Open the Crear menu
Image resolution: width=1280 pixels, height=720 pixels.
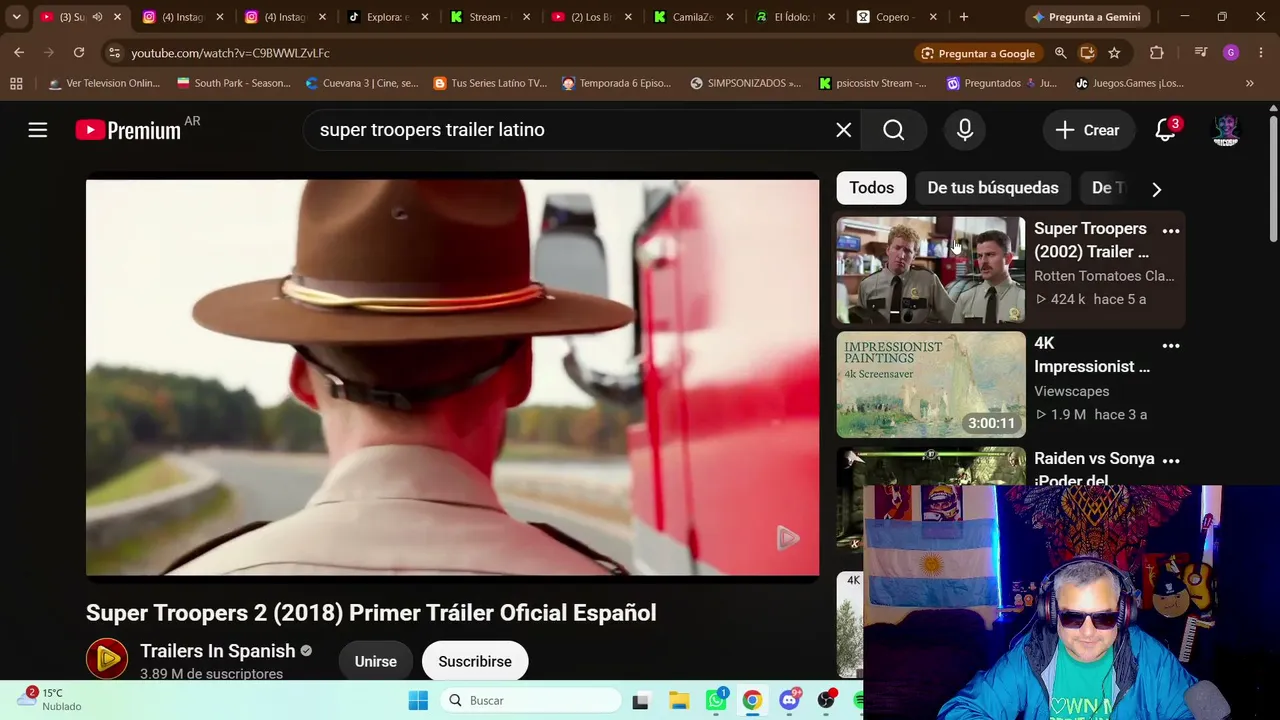[1088, 130]
